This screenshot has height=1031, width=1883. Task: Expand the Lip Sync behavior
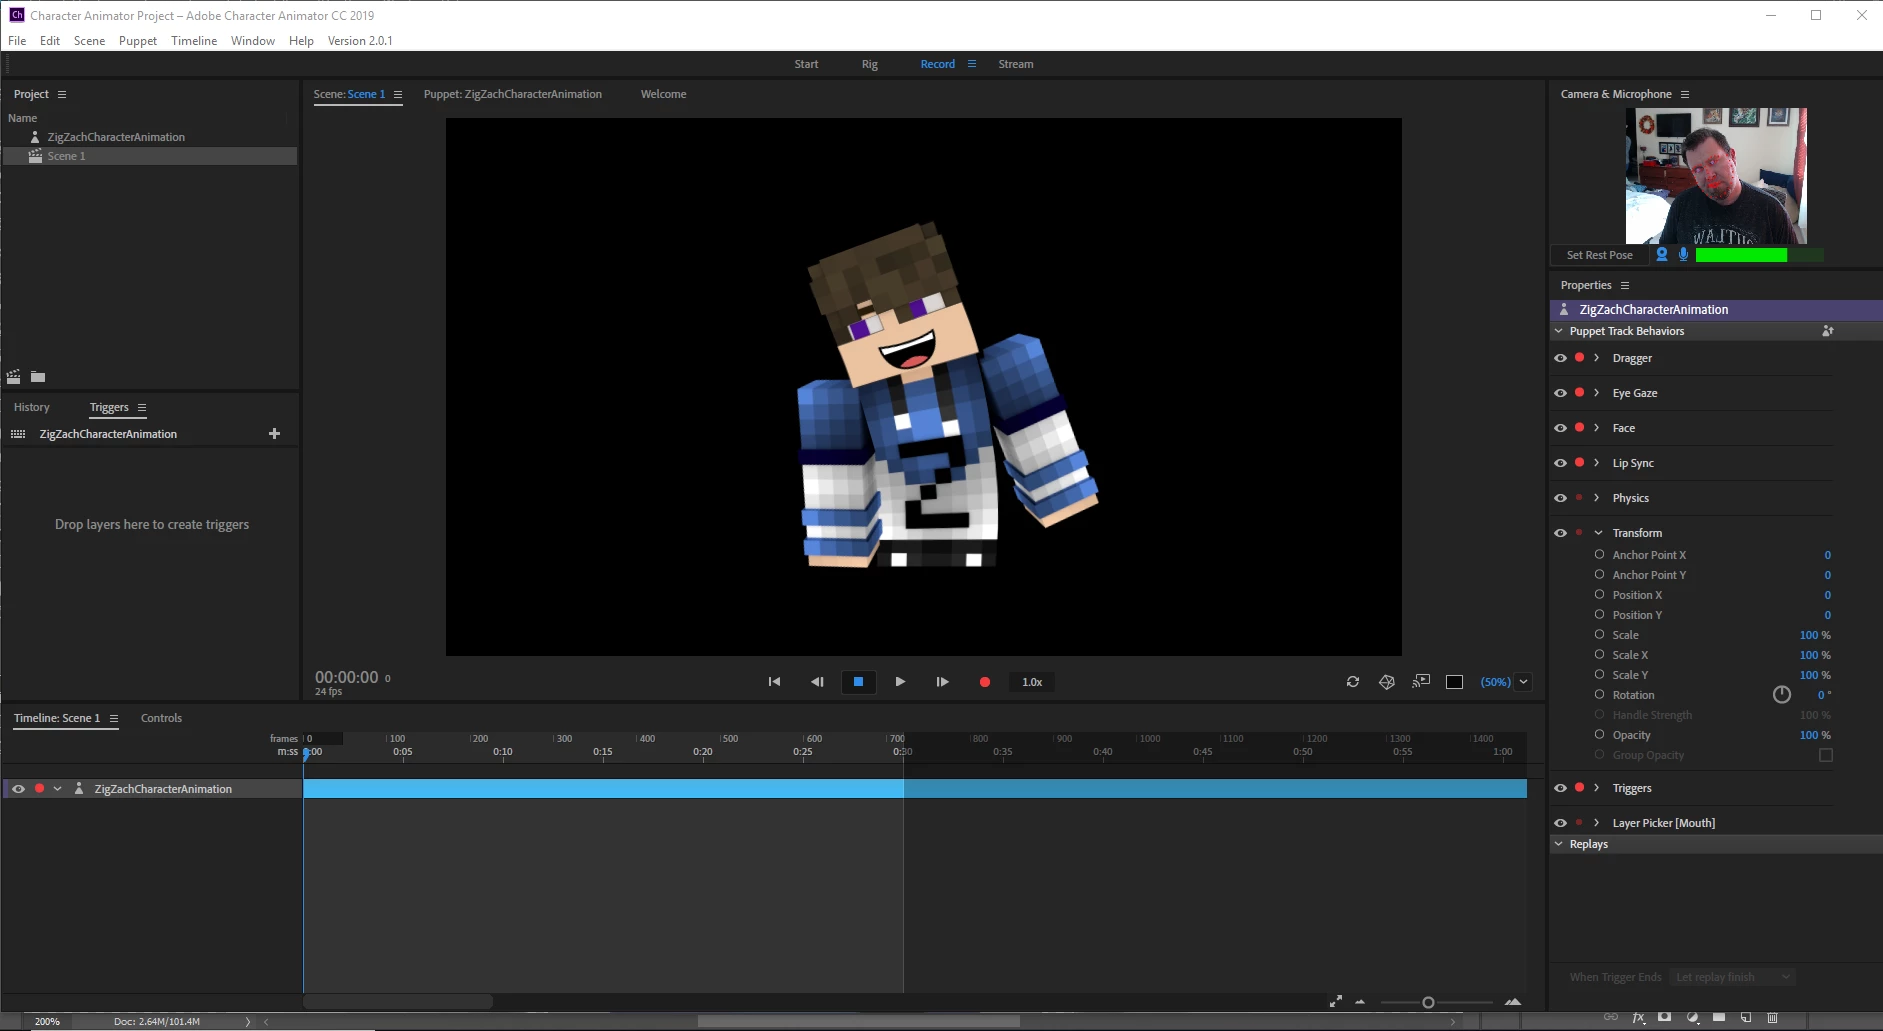pos(1597,463)
